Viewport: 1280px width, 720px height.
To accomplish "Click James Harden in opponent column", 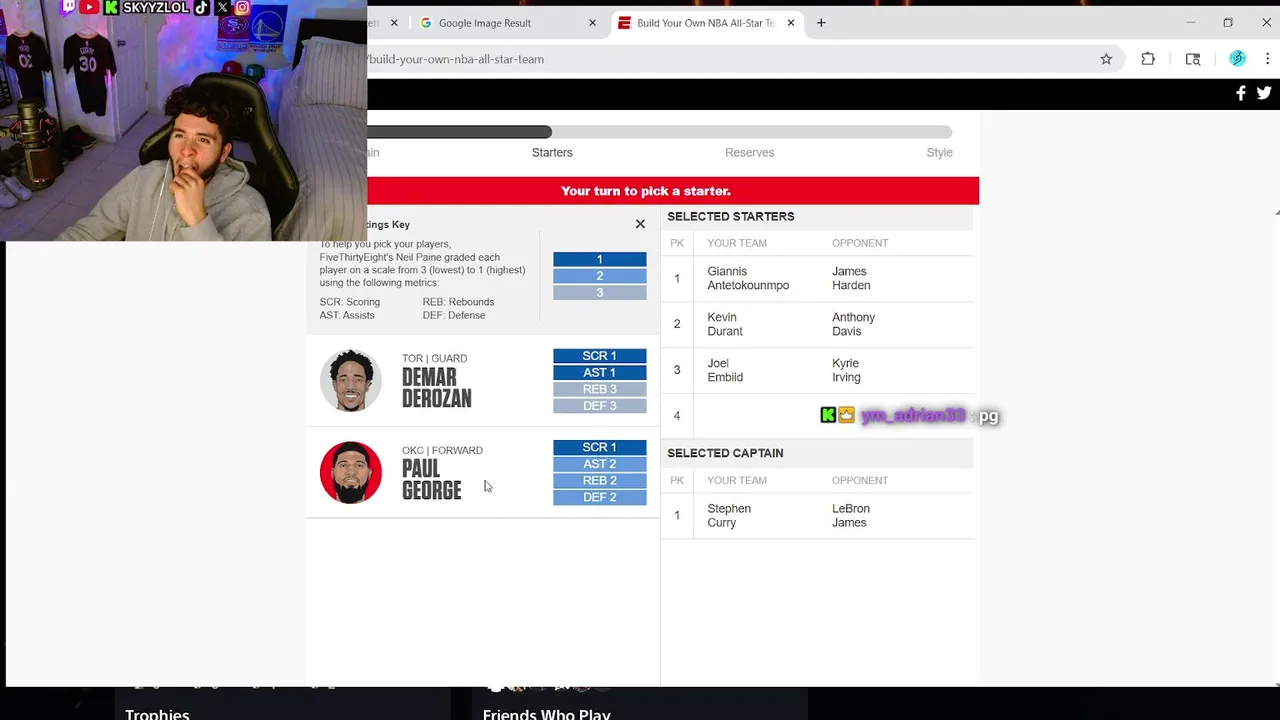I will coord(851,278).
